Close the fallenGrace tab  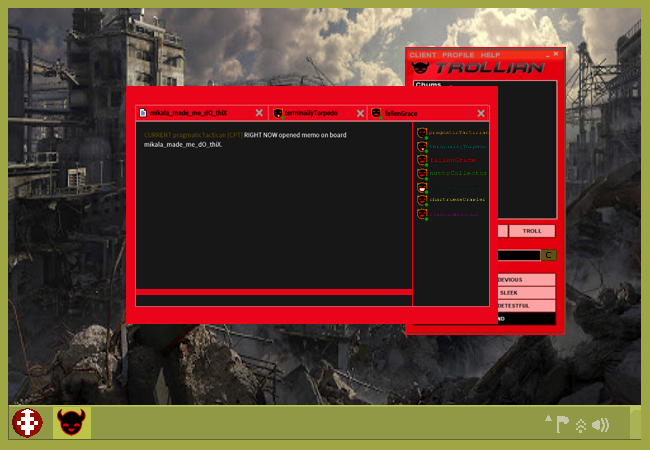point(481,114)
